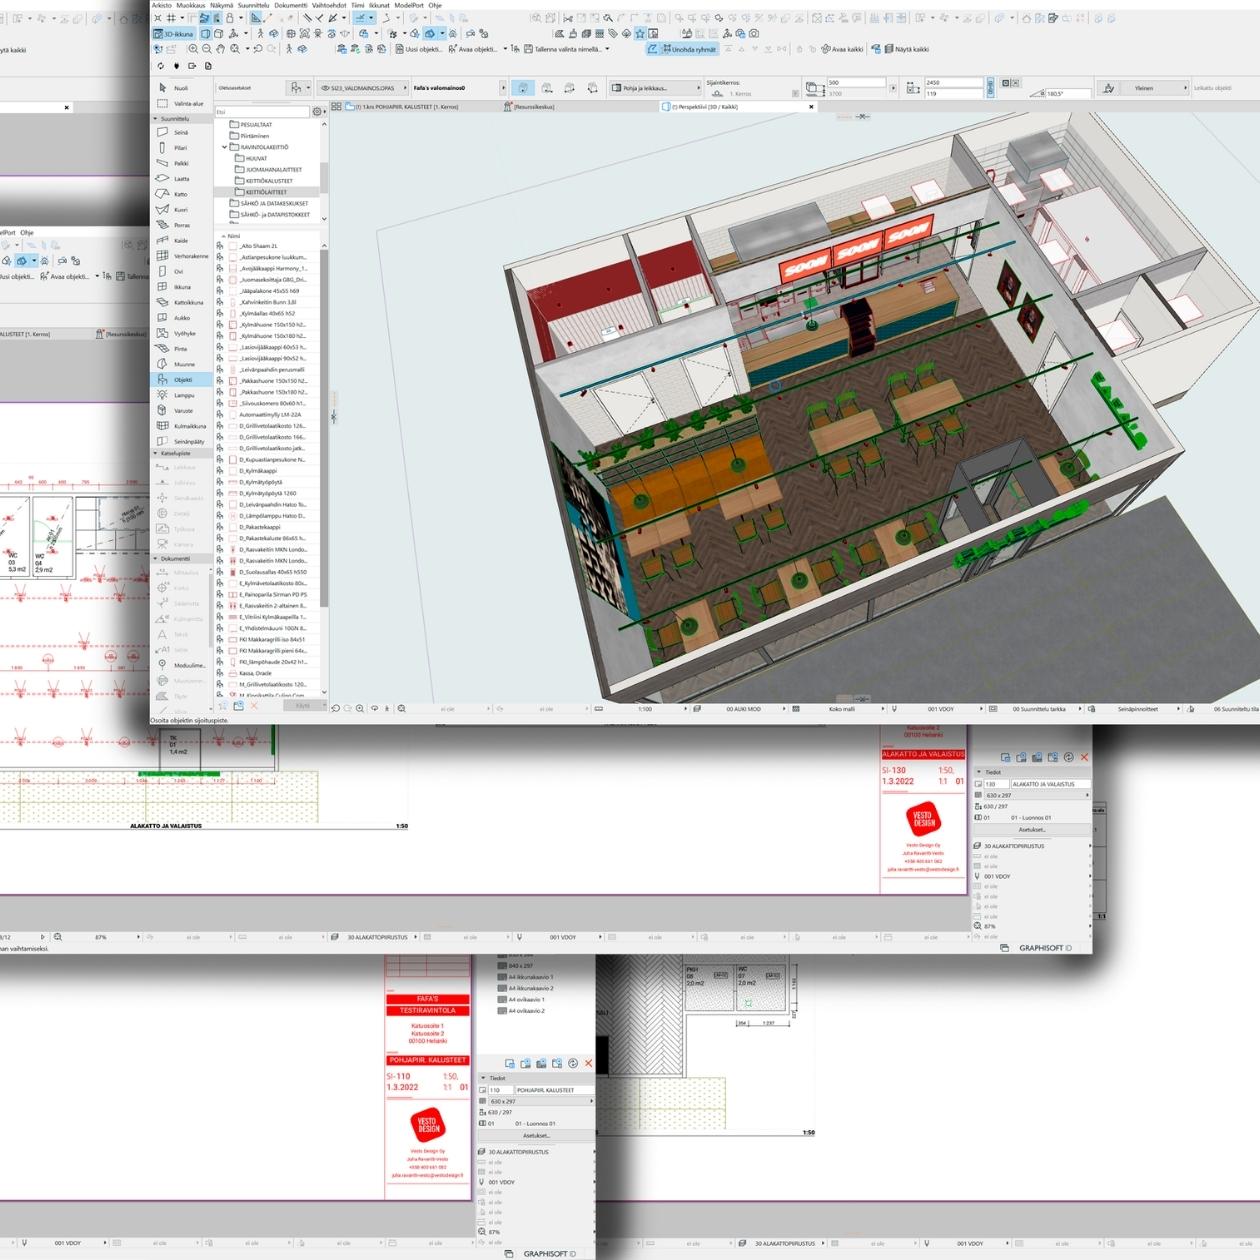Viewport: 1260px width, 1260px height.
Task: Toggle the fourth geometry method icon
Action: click(x=593, y=88)
